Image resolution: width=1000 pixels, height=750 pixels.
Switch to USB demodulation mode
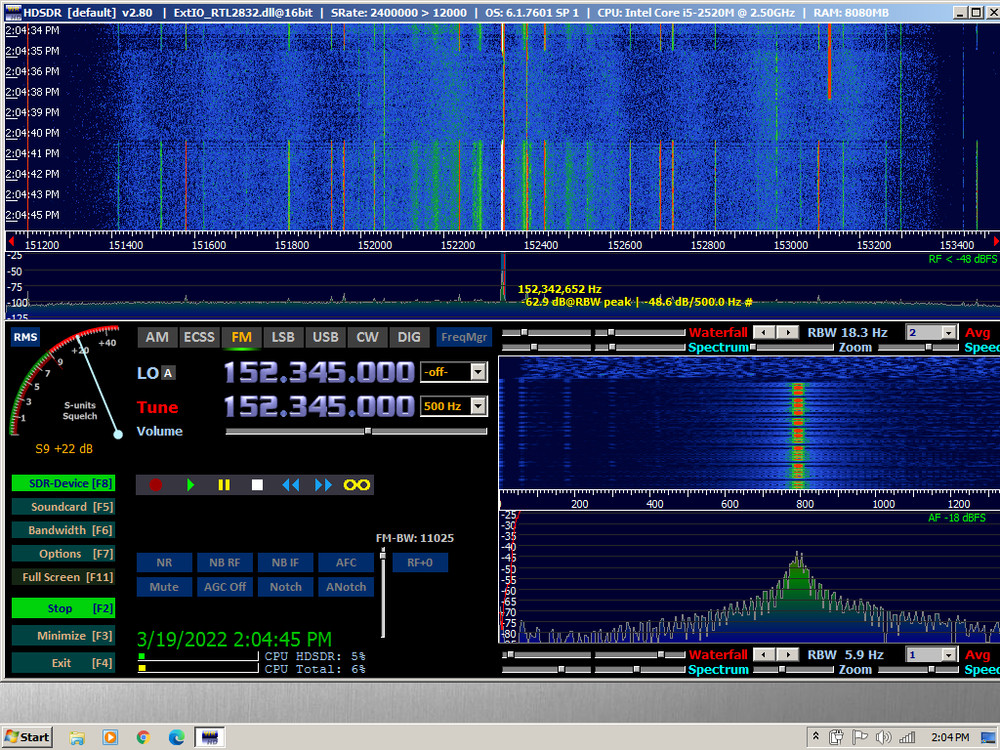point(325,337)
